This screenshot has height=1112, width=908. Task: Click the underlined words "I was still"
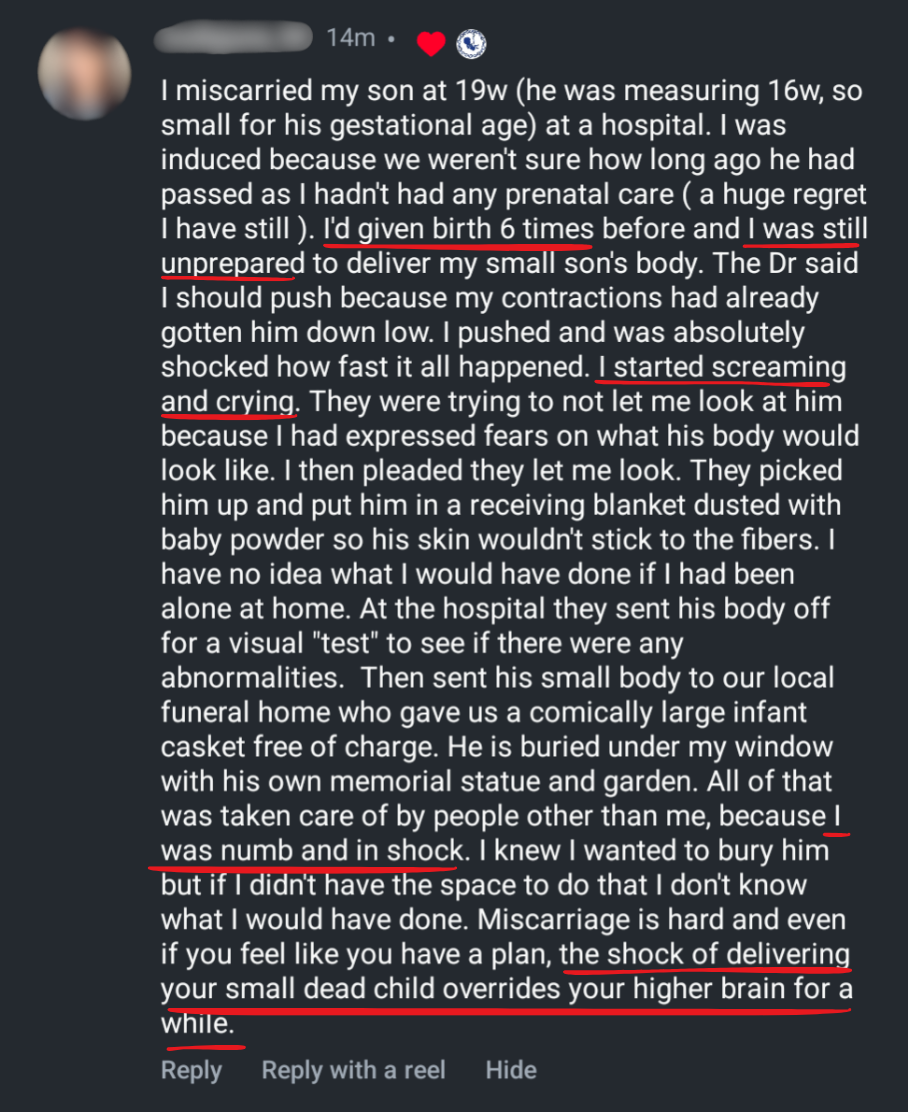click(x=806, y=228)
